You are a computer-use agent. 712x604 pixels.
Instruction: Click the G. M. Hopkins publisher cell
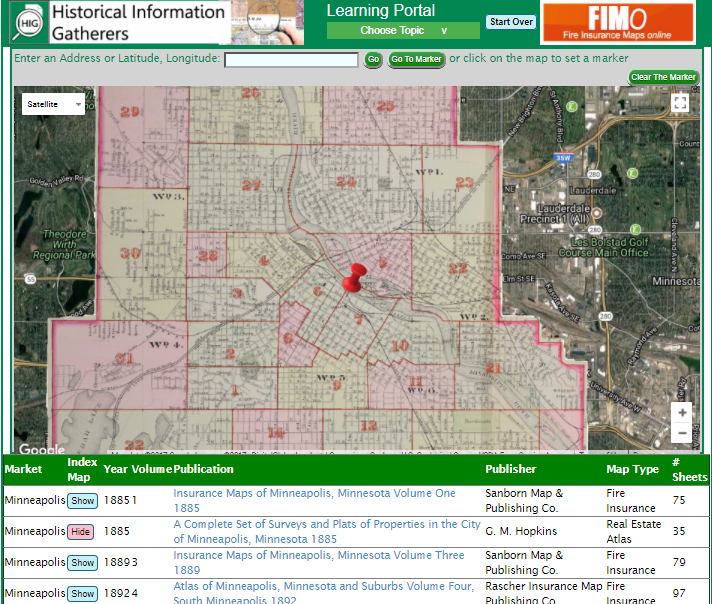point(521,531)
